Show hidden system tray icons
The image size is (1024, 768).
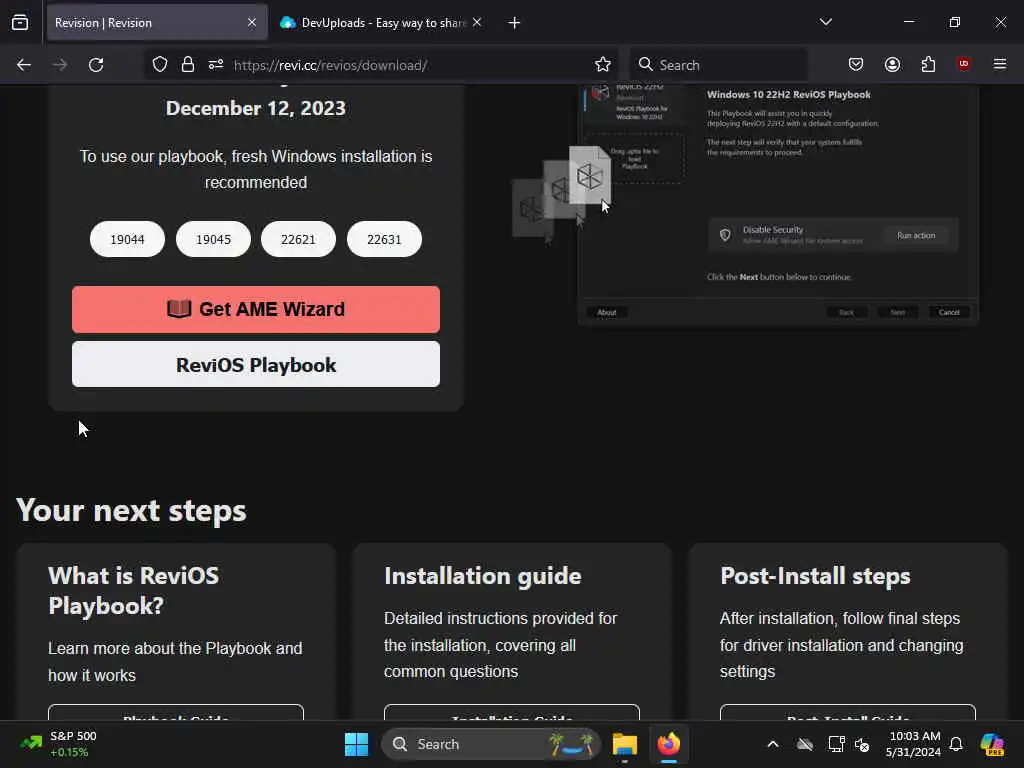(773, 744)
